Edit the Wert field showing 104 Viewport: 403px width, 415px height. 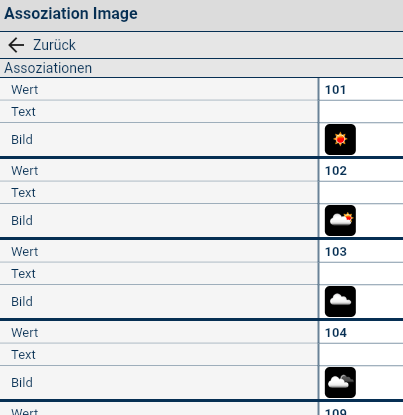click(361, 333)
